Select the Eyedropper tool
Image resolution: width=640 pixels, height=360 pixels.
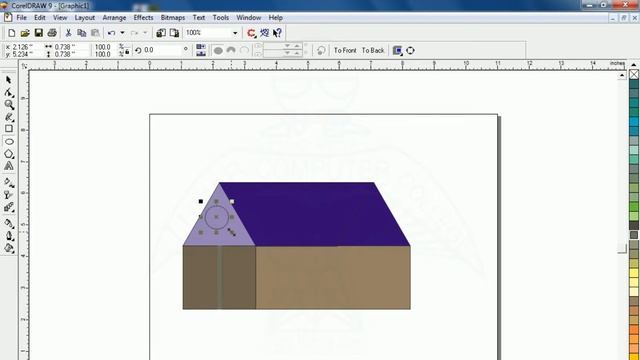click(9, 223)
